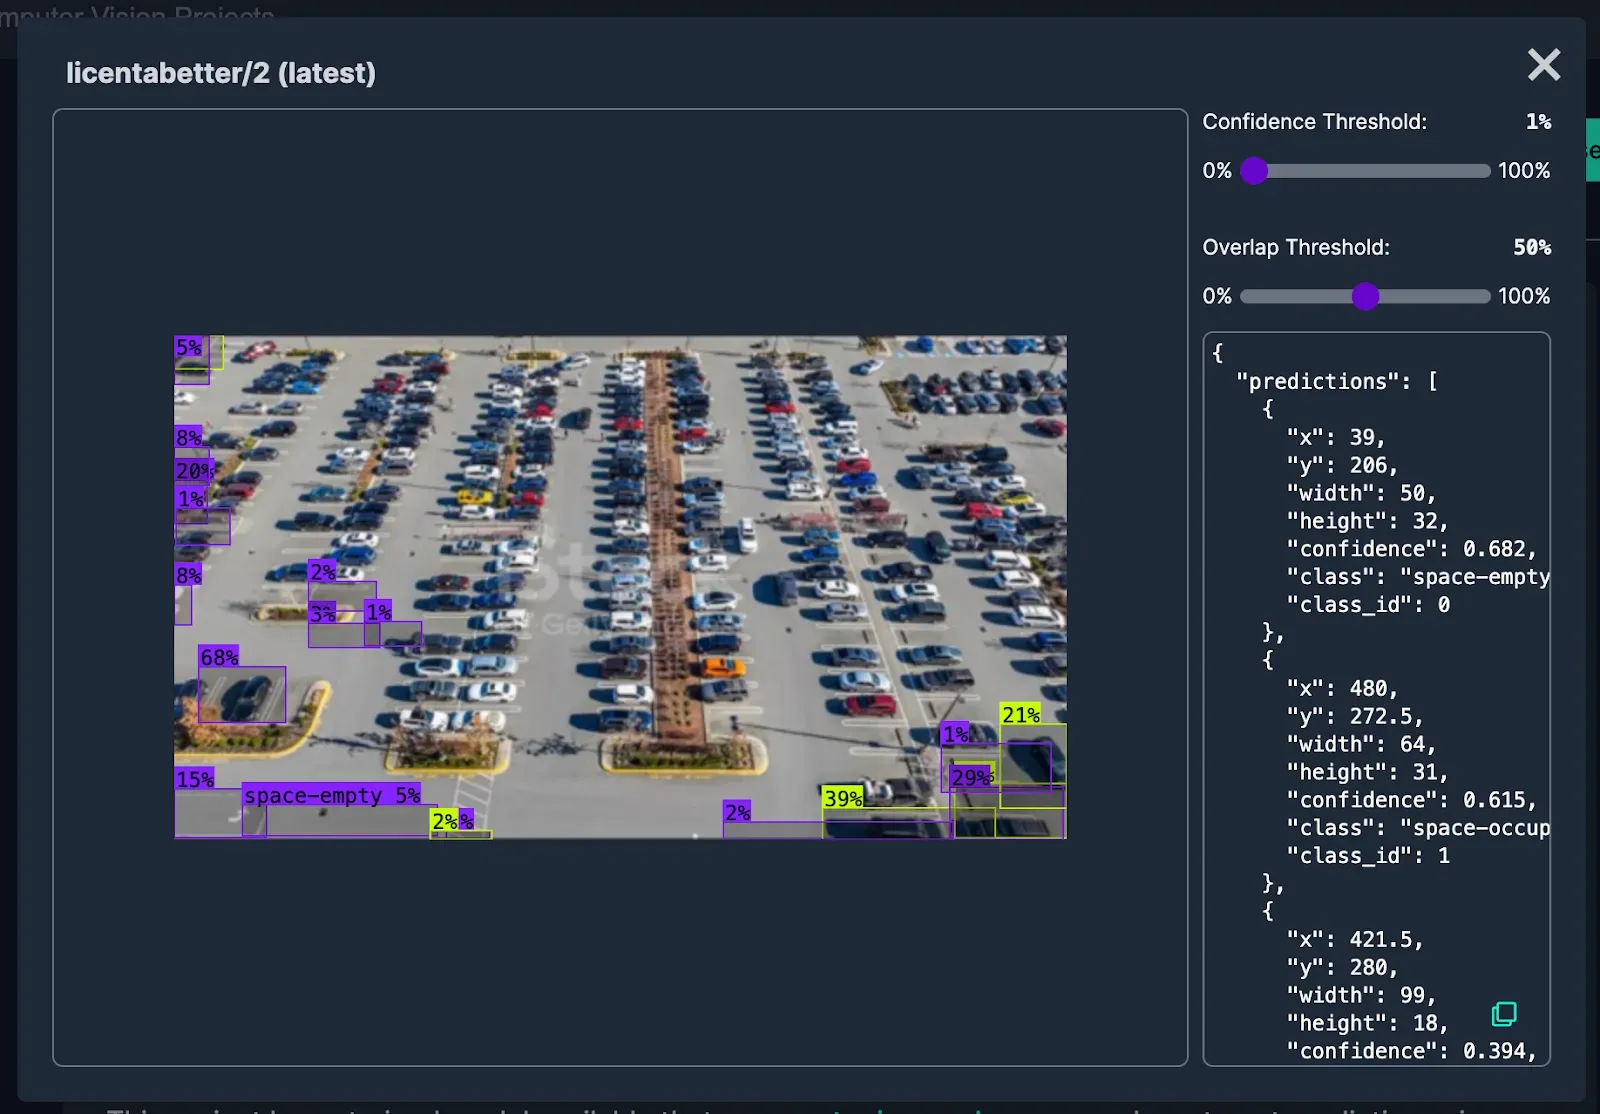Click the 0% label beside the Confidence slider
This screenshot has width=1600, height=1114.
pyautogui.click(x=1216, y=171)
